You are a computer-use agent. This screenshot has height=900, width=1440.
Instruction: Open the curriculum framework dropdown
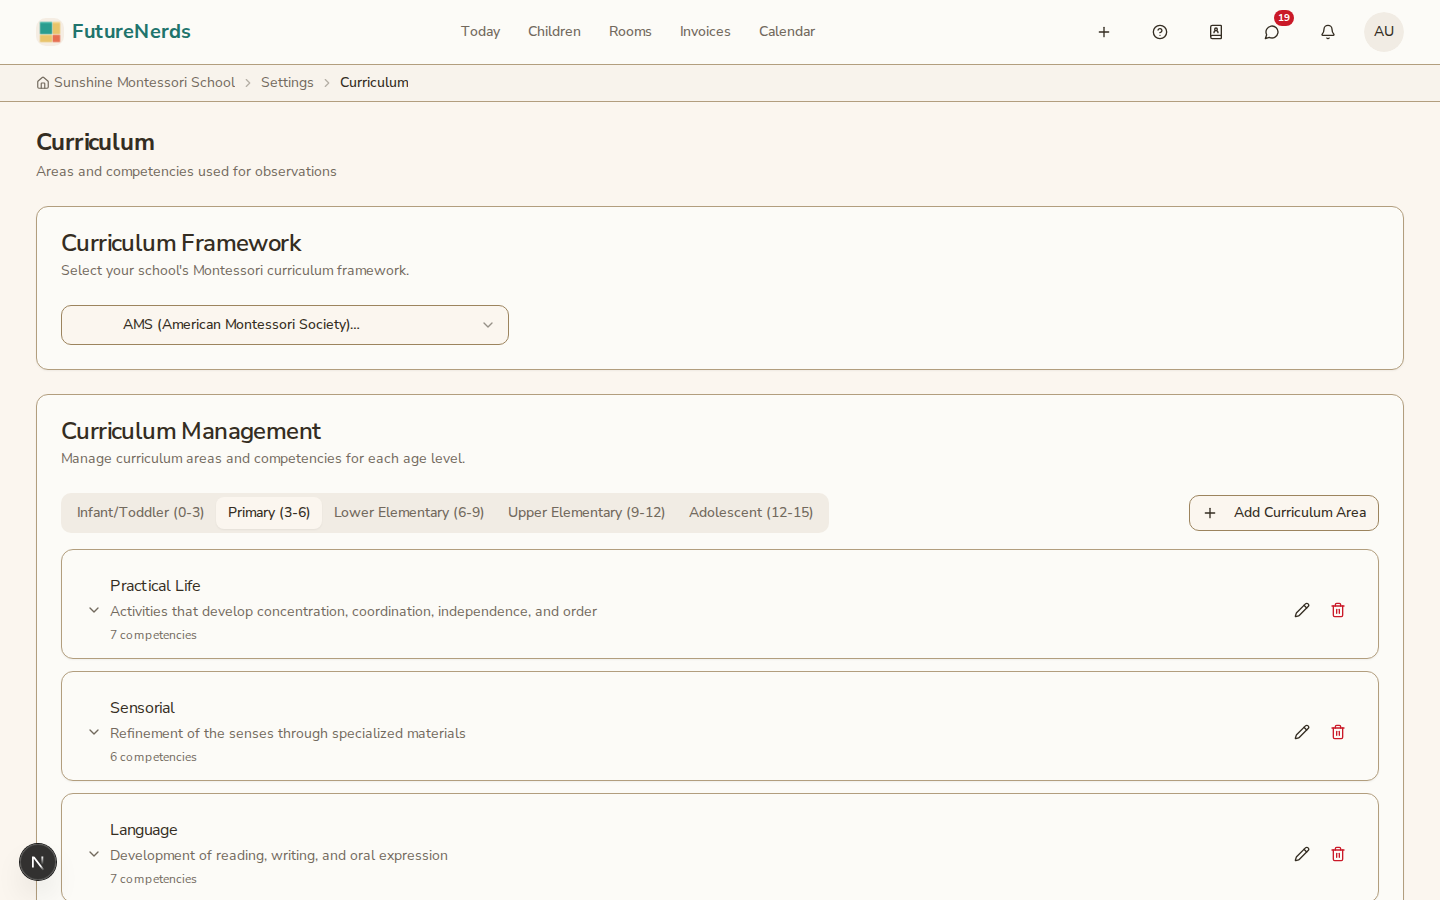285,325
